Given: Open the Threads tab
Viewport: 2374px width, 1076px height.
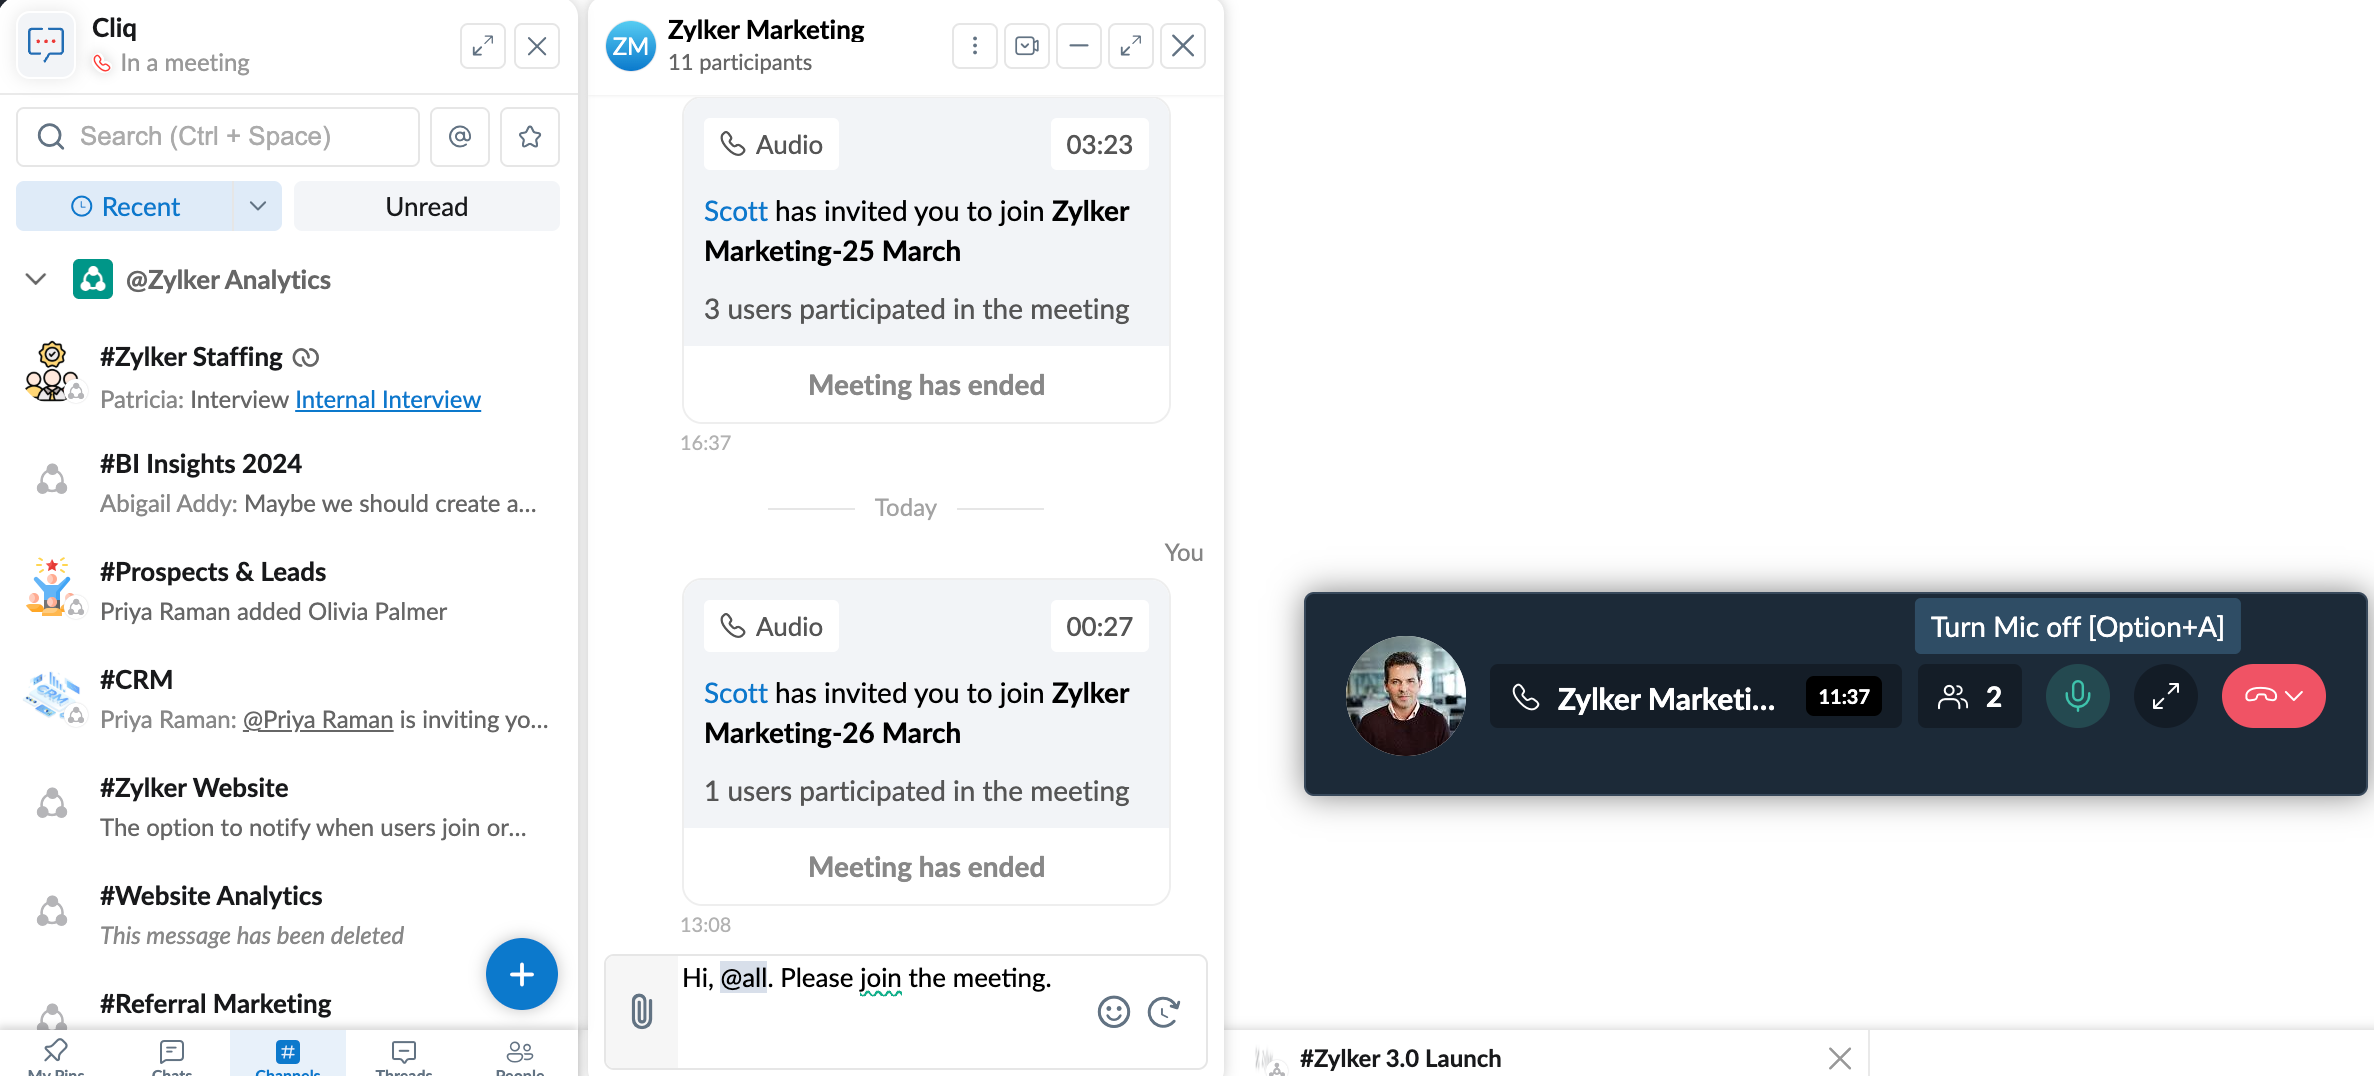Looking at the screenshot, I should [x=404, y=1055].
